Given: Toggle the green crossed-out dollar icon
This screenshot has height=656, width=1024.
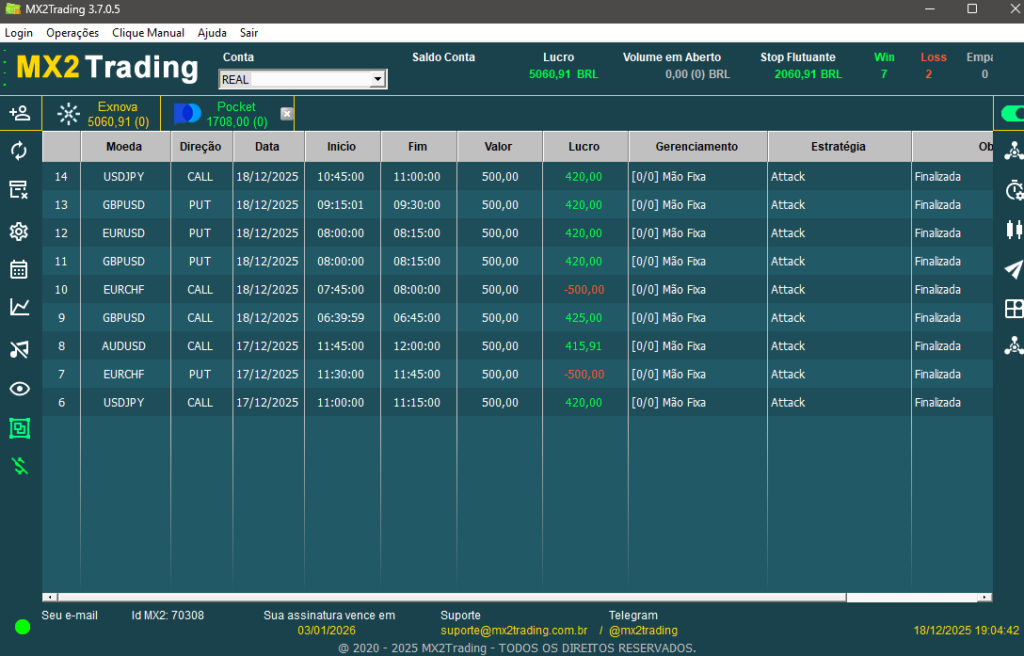Looking at the screenshot, I should pos(19,466).
